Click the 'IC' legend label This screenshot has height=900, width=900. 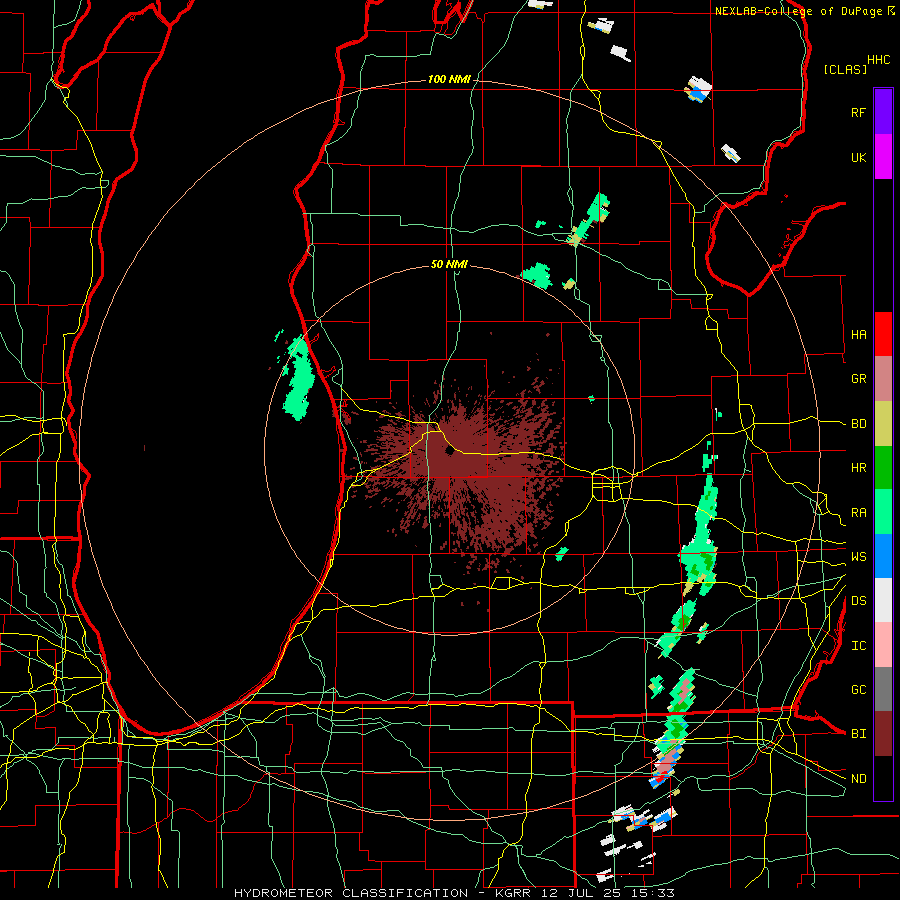coord(858,646)
